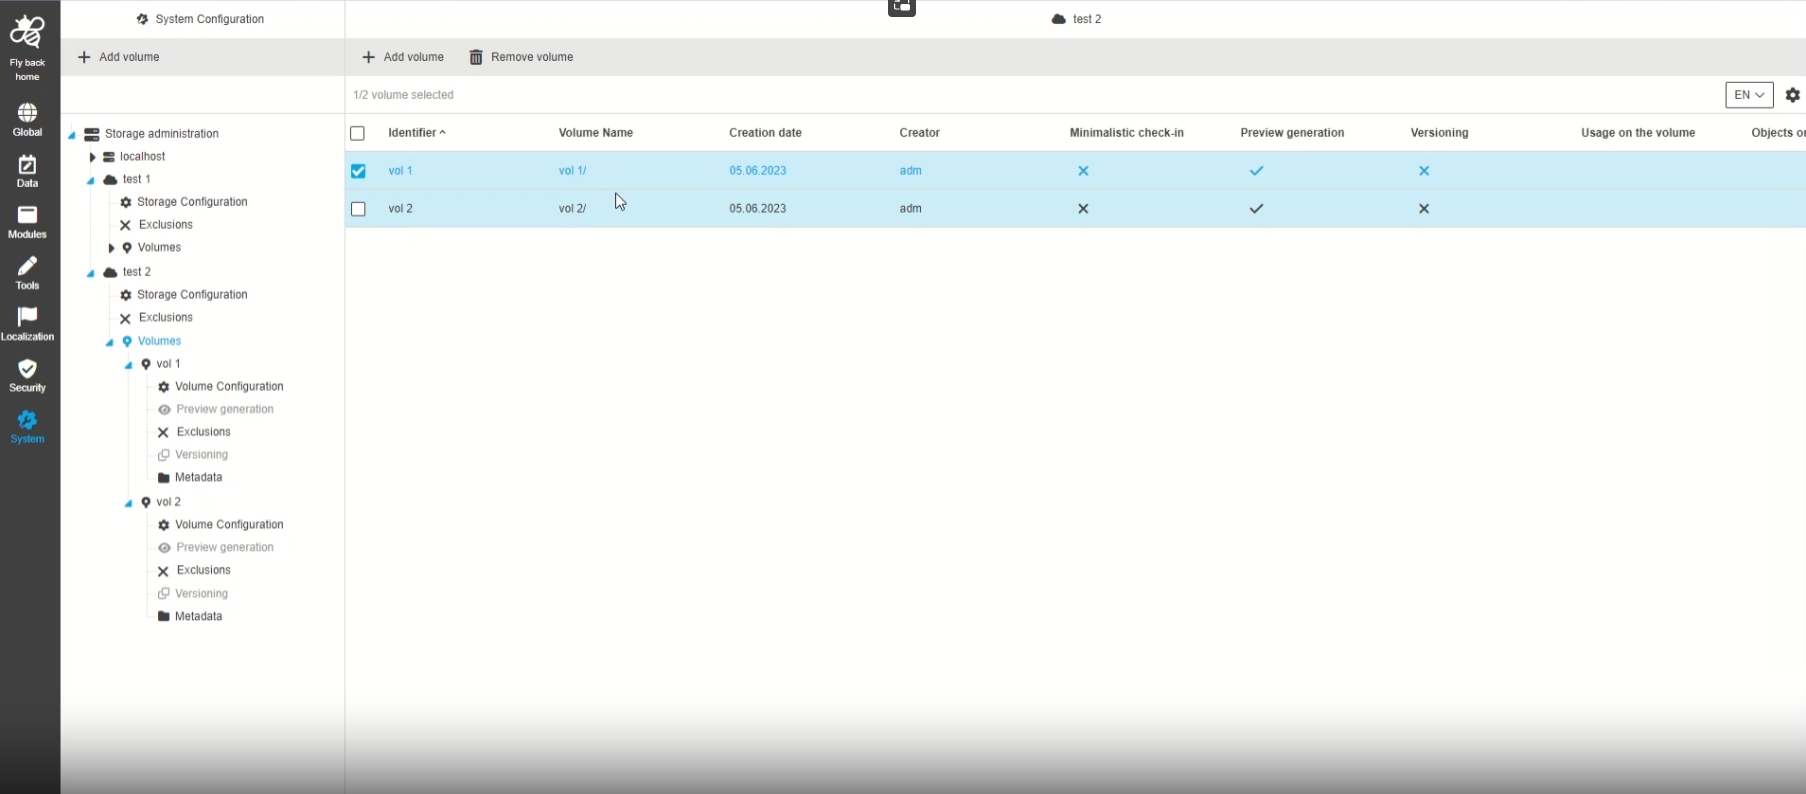Open the Modules section in sidebar
This screenshot has height=794, width=1806.
pyautogui.click(x=27, y=222)
